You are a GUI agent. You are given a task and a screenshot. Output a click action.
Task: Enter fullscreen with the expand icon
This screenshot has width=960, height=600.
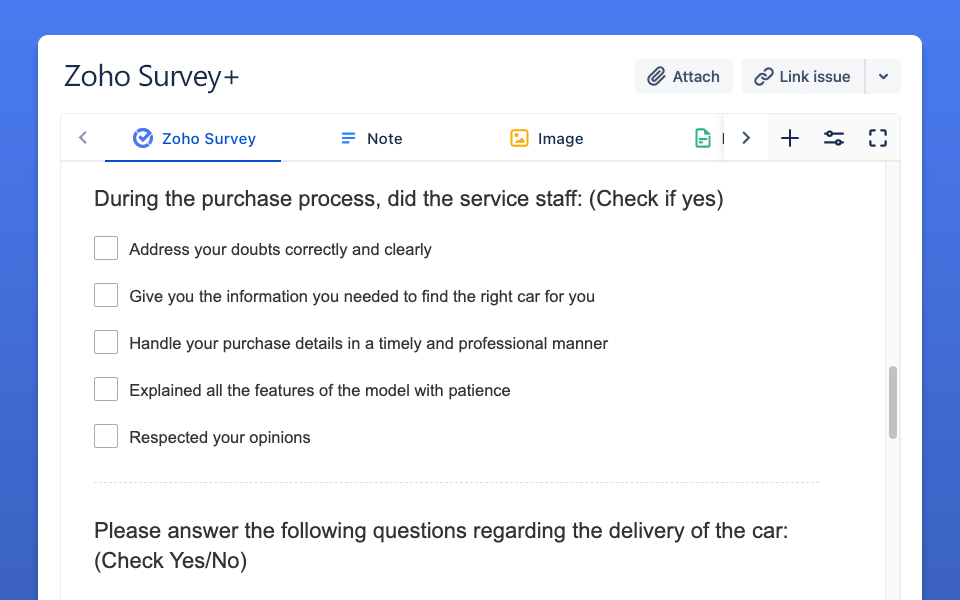pos(878,139)
